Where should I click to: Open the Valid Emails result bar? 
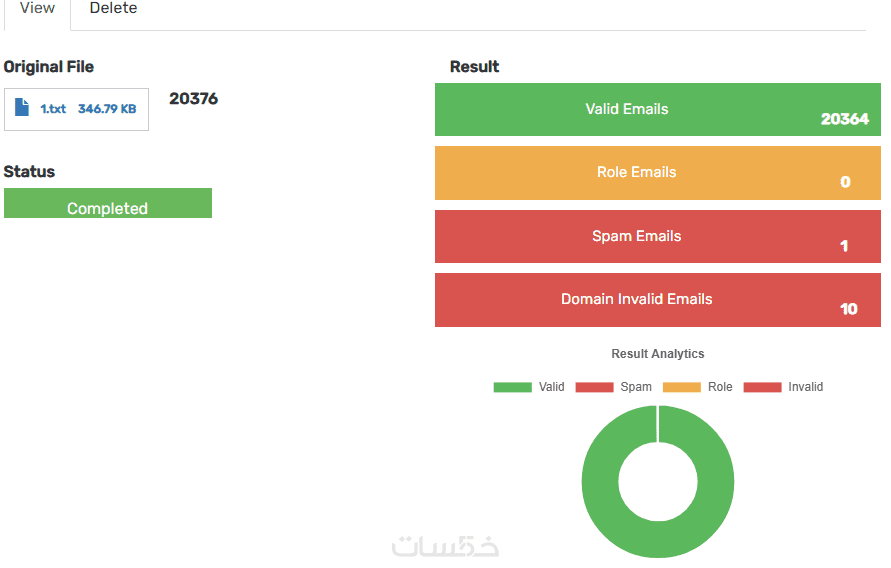pos(657,109)
